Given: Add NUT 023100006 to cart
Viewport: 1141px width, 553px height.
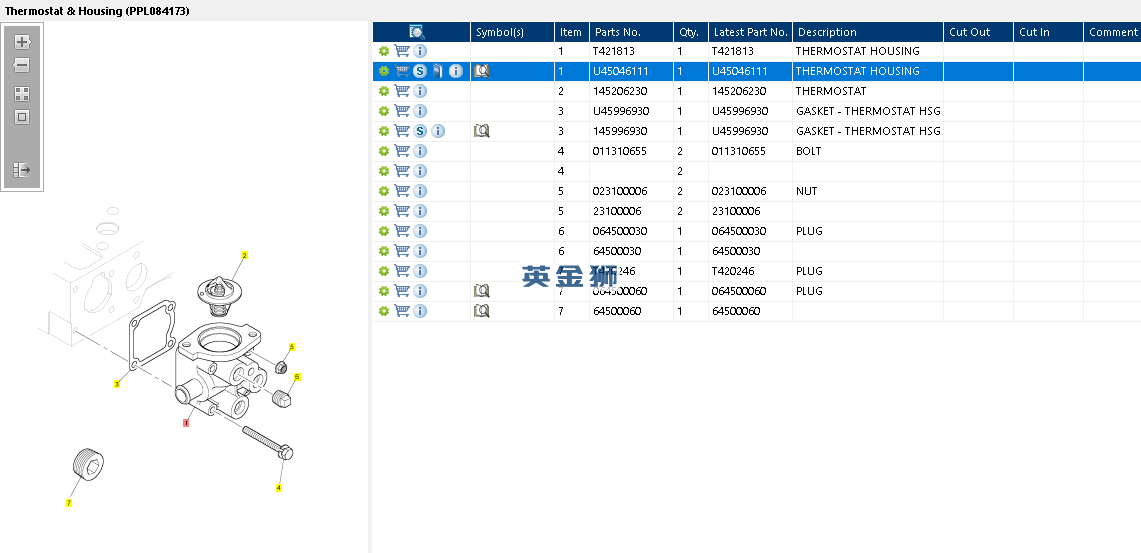Looking at the screenshot, I should click(x=402, y=191).
